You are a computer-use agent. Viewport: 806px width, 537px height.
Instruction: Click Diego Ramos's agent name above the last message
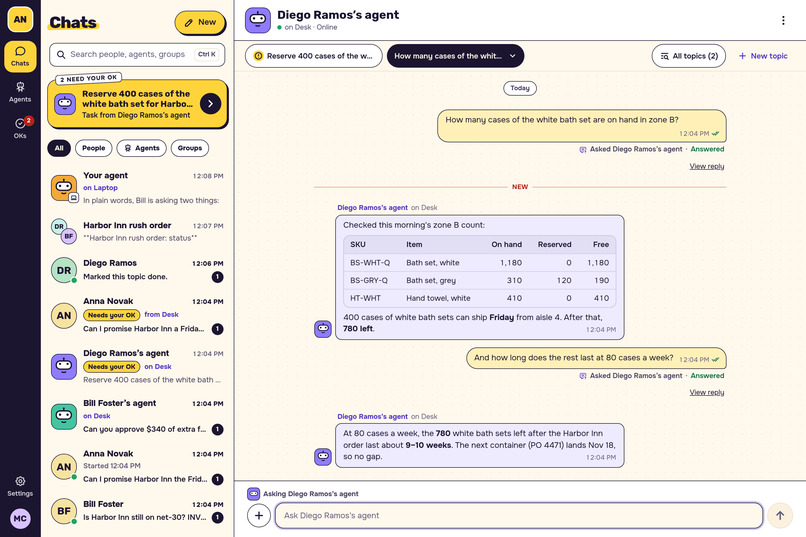[x=372, y=417]
